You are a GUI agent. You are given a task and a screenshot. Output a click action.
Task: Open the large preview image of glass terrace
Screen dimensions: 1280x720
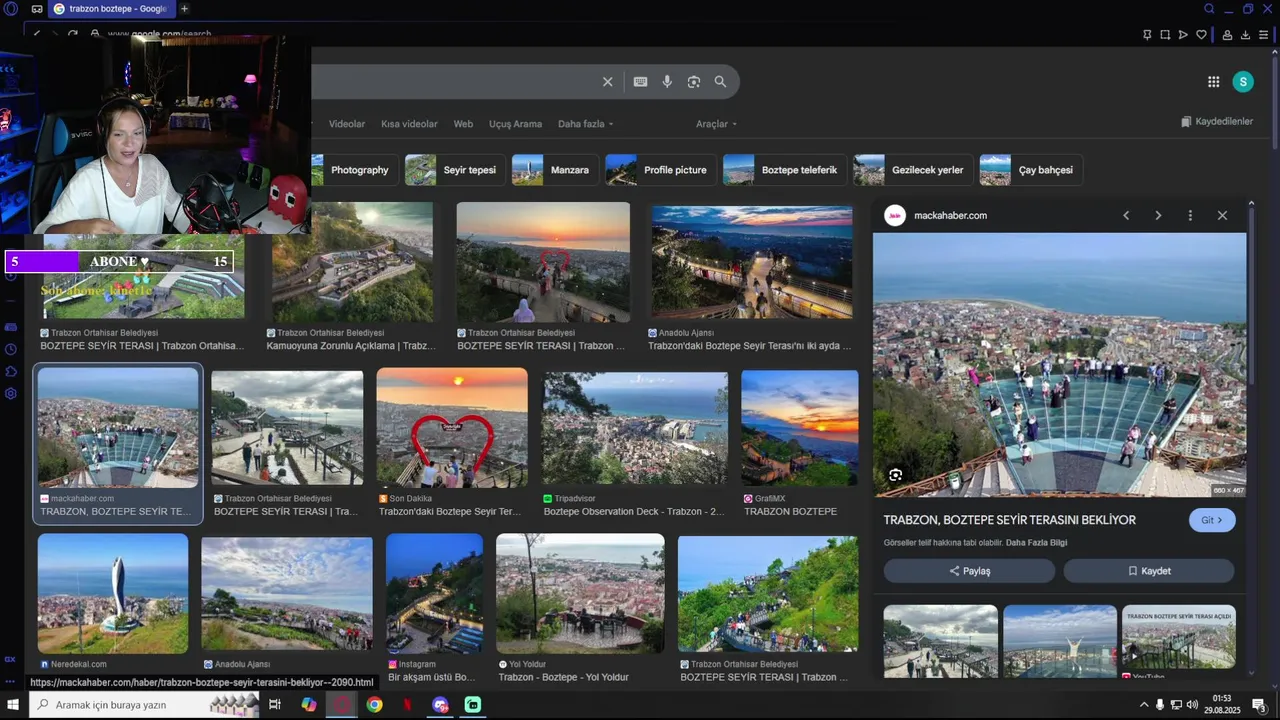coord(1059,365)
